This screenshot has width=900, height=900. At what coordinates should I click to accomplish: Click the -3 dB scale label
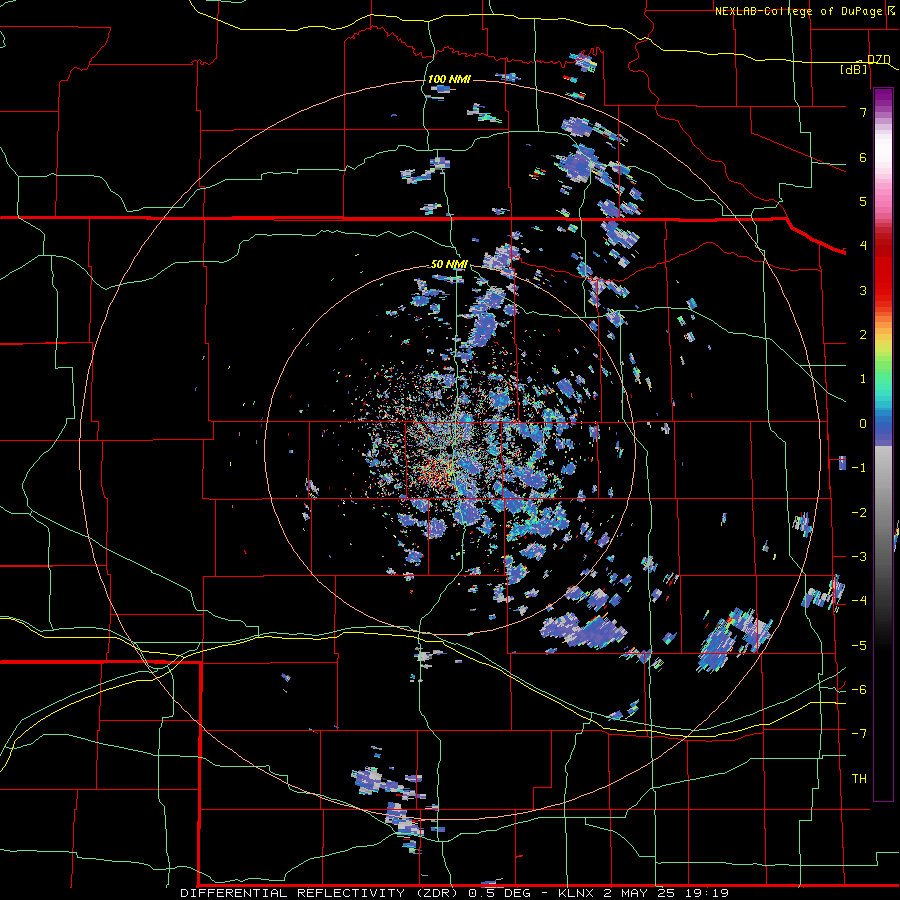click(859, 557)
